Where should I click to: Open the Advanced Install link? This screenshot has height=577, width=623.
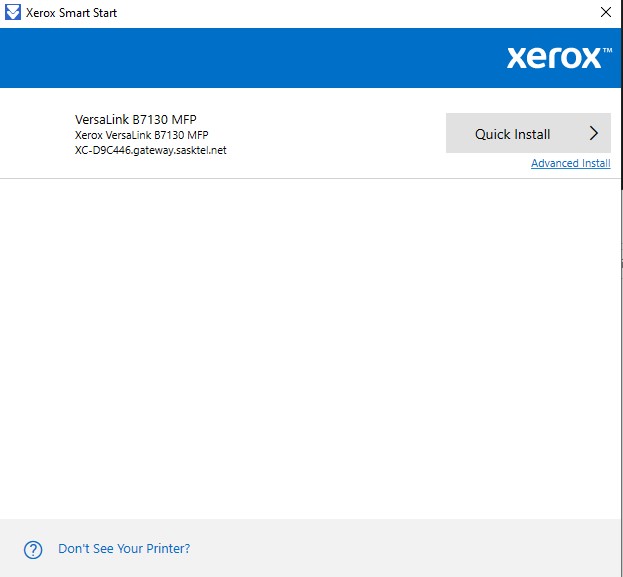click(571, 163)
